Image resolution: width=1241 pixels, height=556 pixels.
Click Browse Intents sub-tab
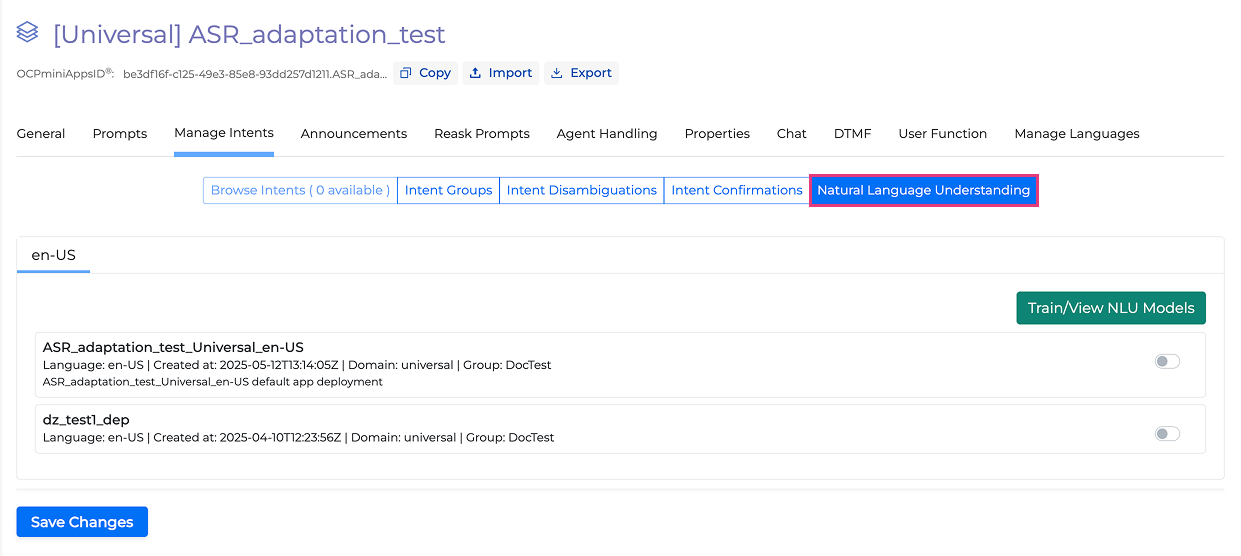point(300,191)
